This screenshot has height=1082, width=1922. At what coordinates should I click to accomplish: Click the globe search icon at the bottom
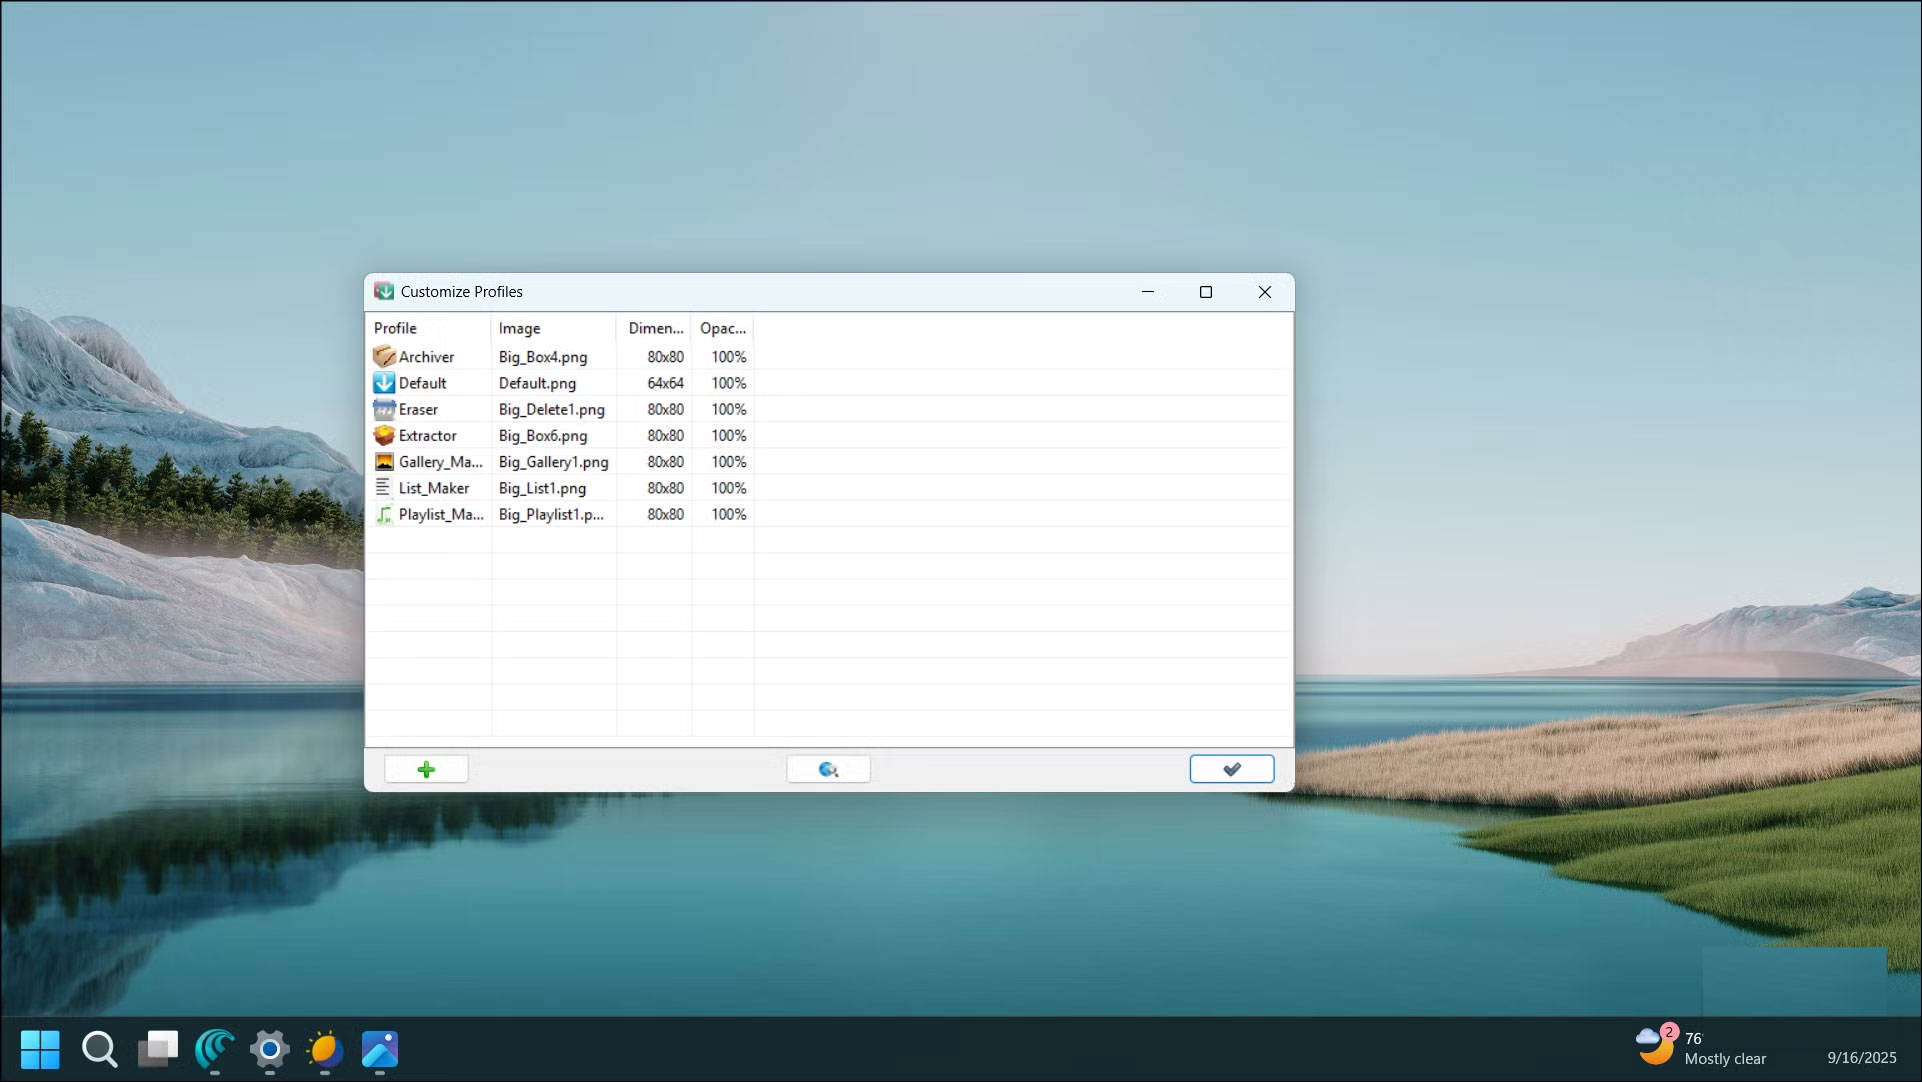828,768
